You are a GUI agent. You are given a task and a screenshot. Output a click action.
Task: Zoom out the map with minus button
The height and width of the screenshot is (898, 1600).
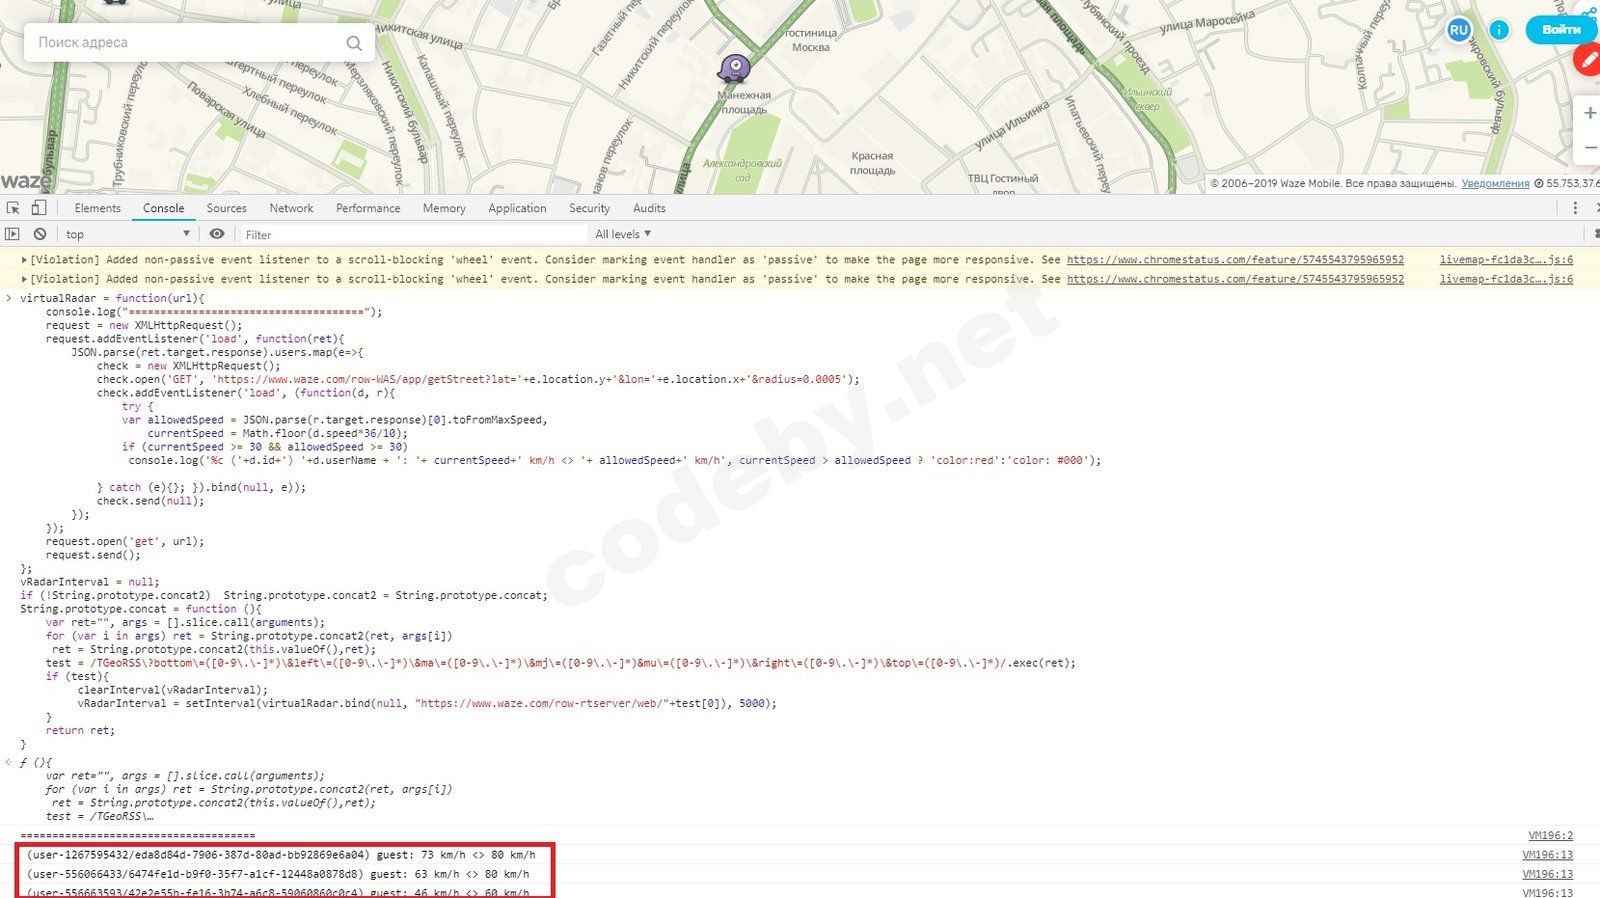click(1589, 148)
